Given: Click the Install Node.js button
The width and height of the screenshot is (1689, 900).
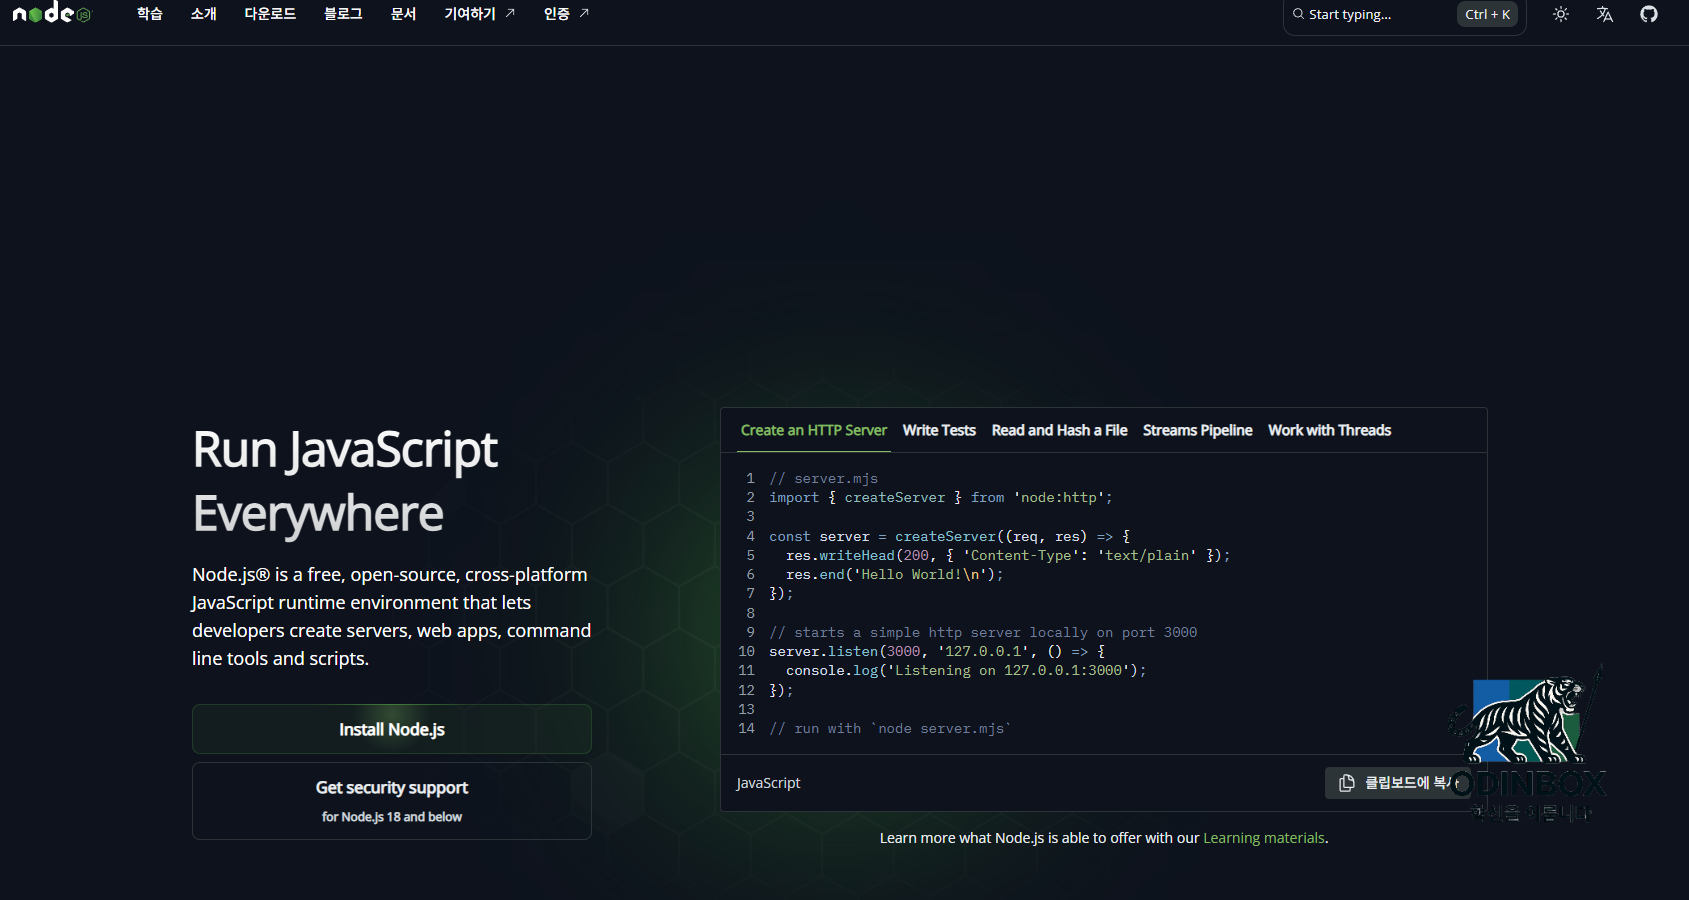Looking at the screenshot, I should 392,729.
